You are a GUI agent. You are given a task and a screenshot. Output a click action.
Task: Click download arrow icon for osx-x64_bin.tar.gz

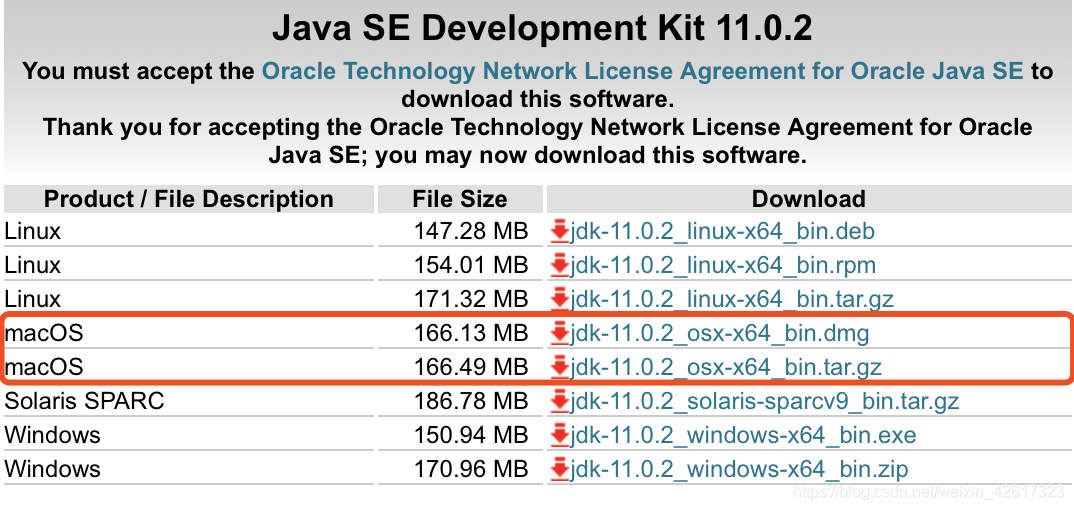click(560, 368)
